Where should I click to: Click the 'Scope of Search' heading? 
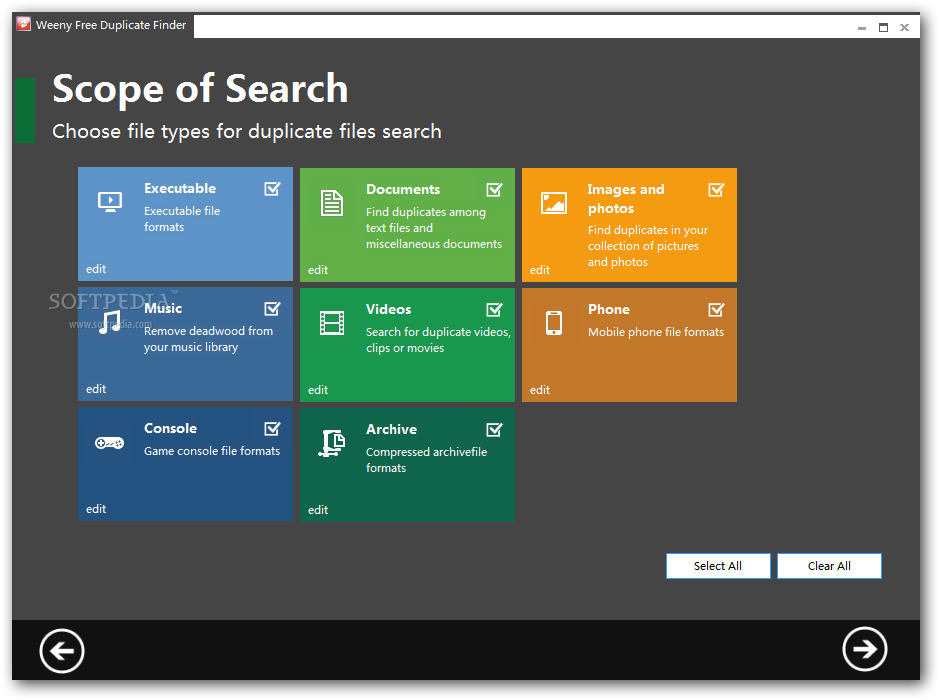point(200,89)
